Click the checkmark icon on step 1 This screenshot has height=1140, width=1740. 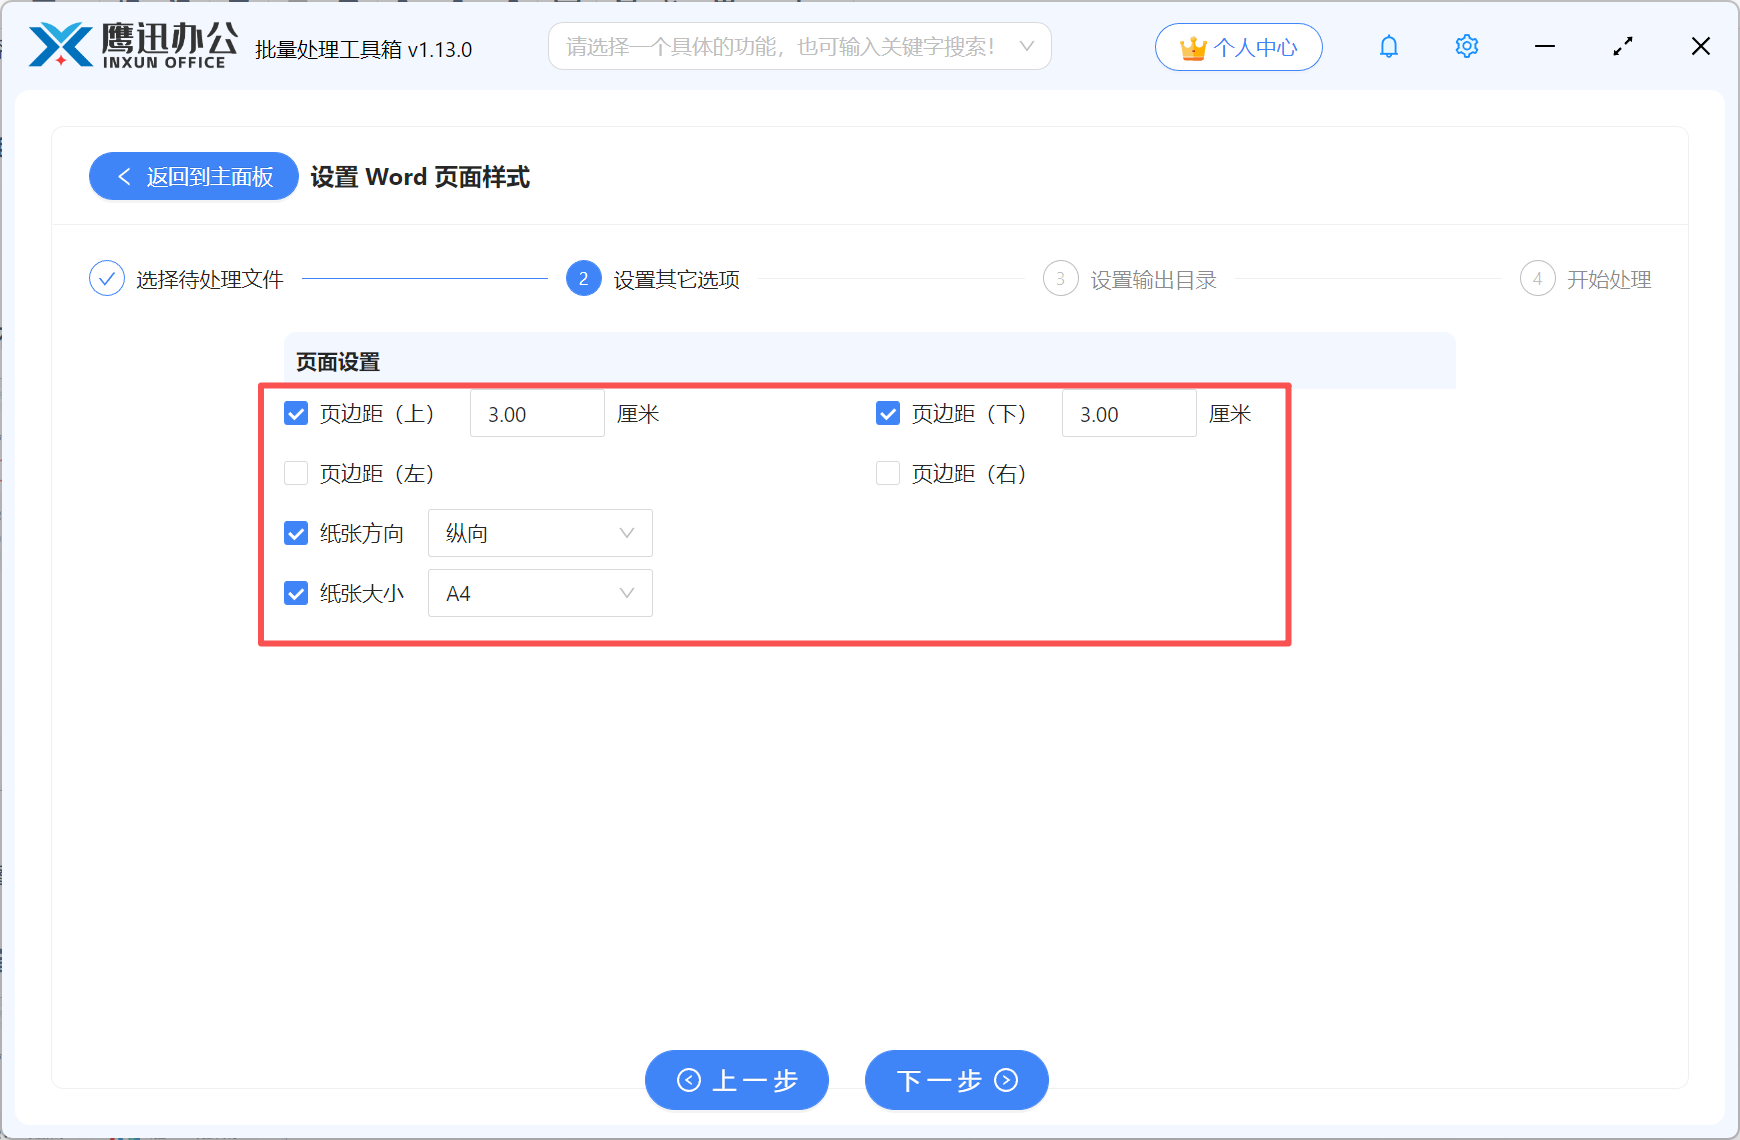point(107,278)
